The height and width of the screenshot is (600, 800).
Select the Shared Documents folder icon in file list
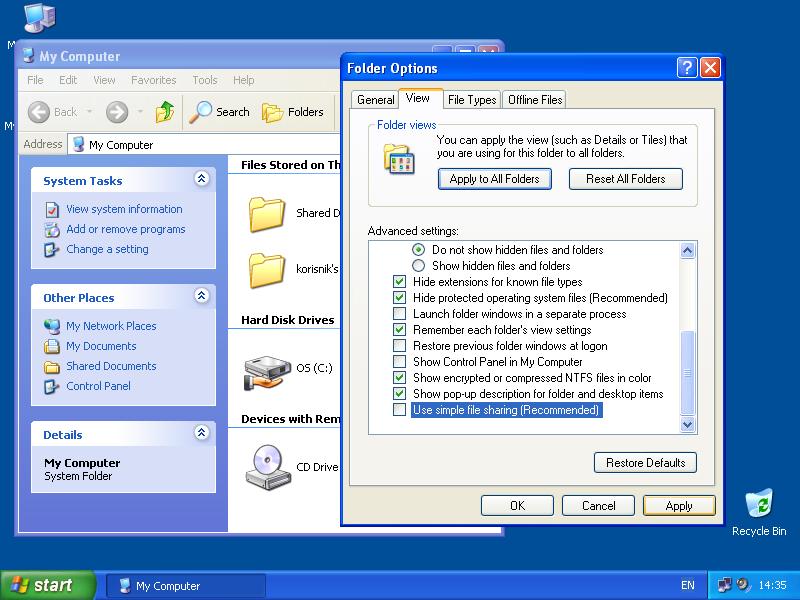point(266,214)
